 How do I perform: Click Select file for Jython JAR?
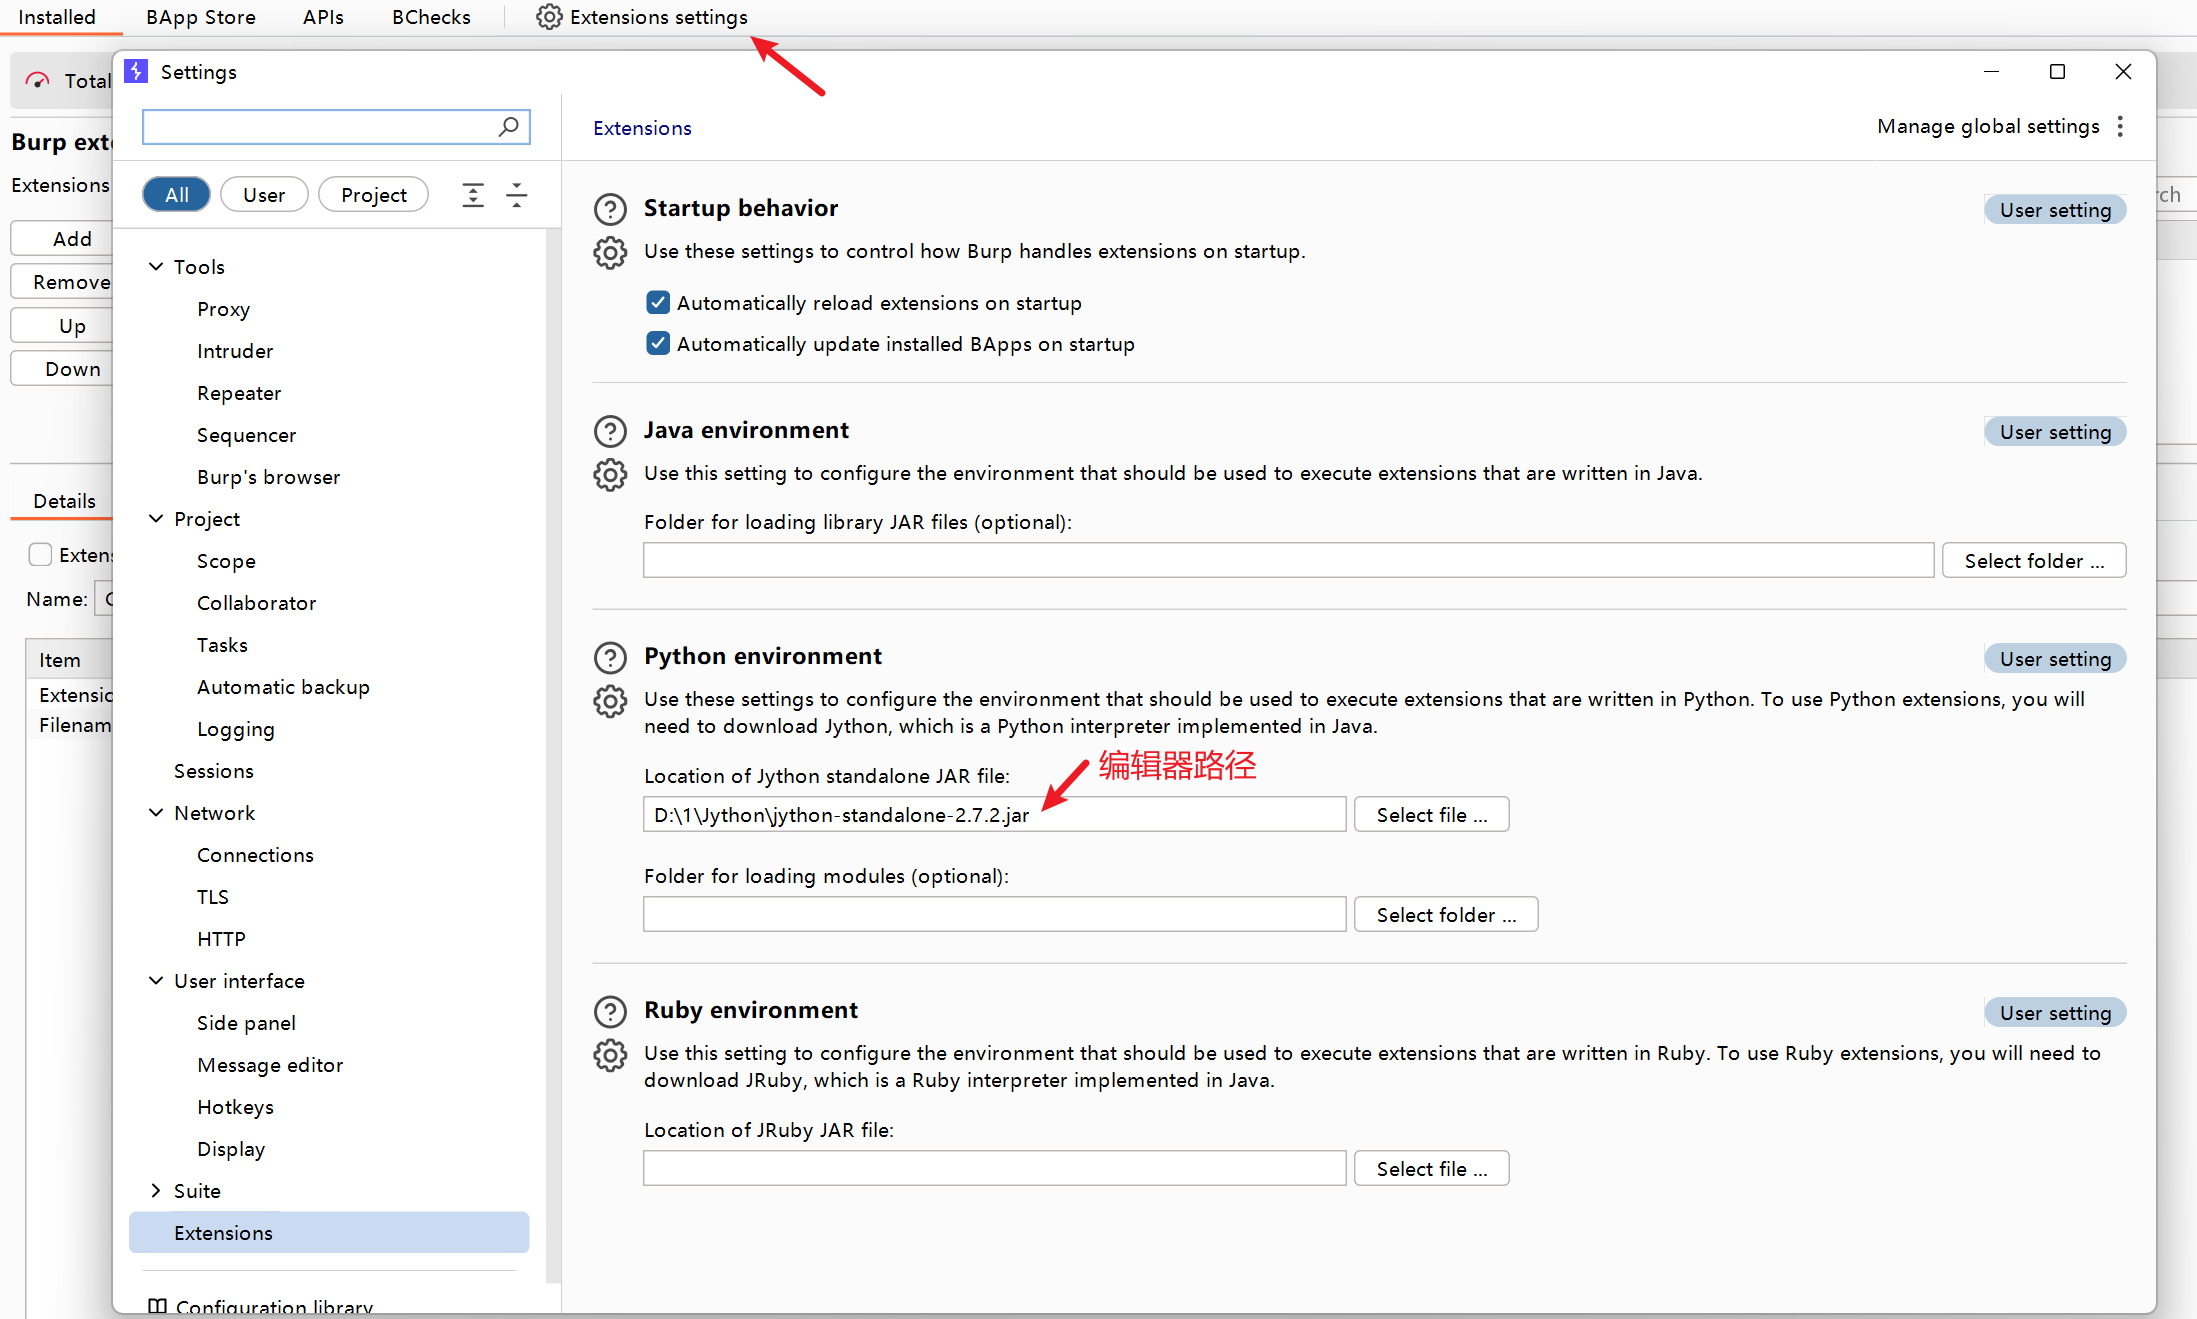(1431, 815)
